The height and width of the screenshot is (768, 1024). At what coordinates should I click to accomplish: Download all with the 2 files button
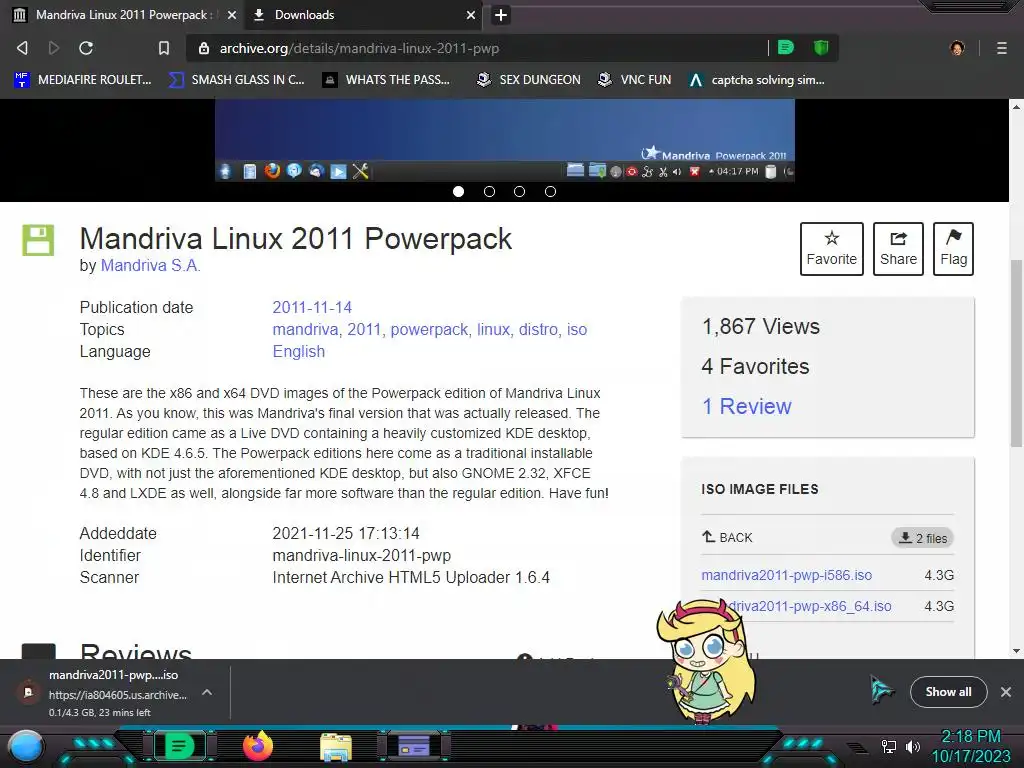[923, 538]
